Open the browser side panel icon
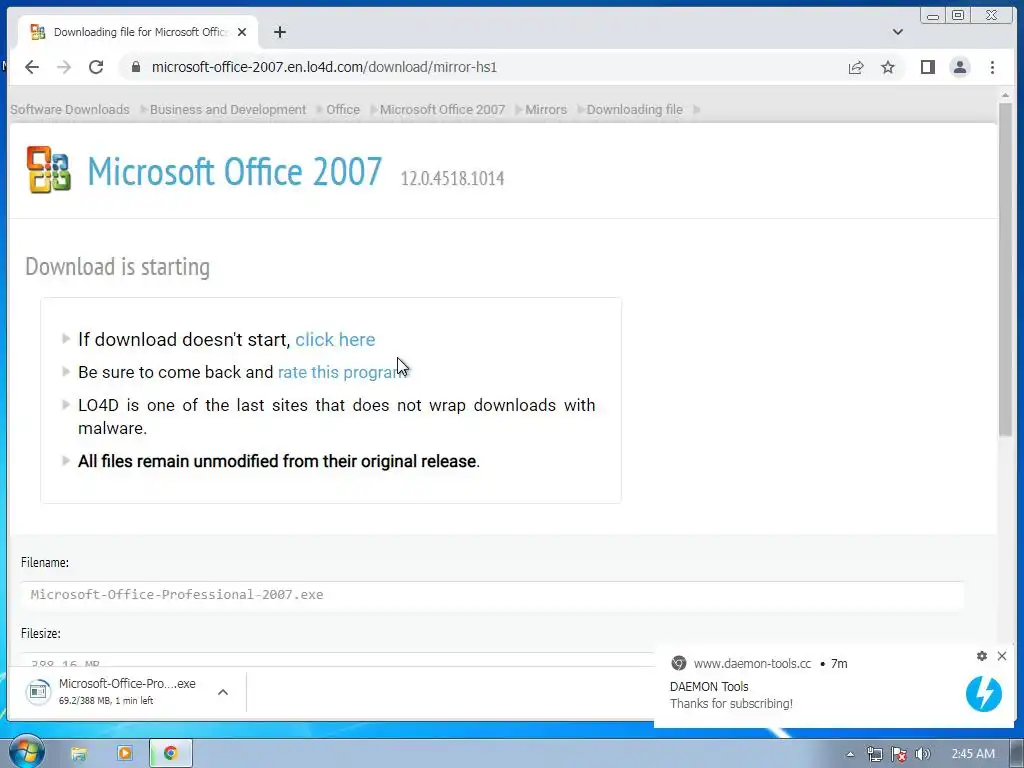1024x768 pixels. click(x=927, y=67)
